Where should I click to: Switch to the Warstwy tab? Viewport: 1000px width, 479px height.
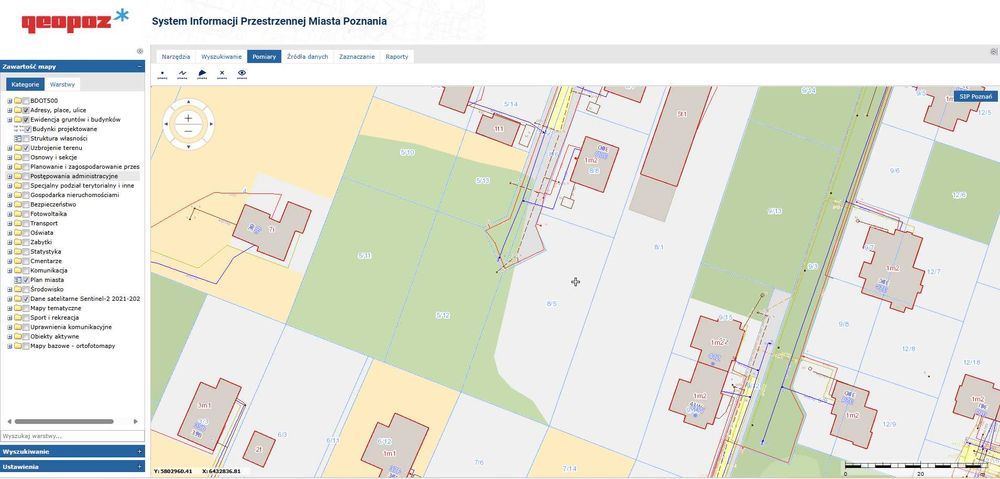[62, 84]
